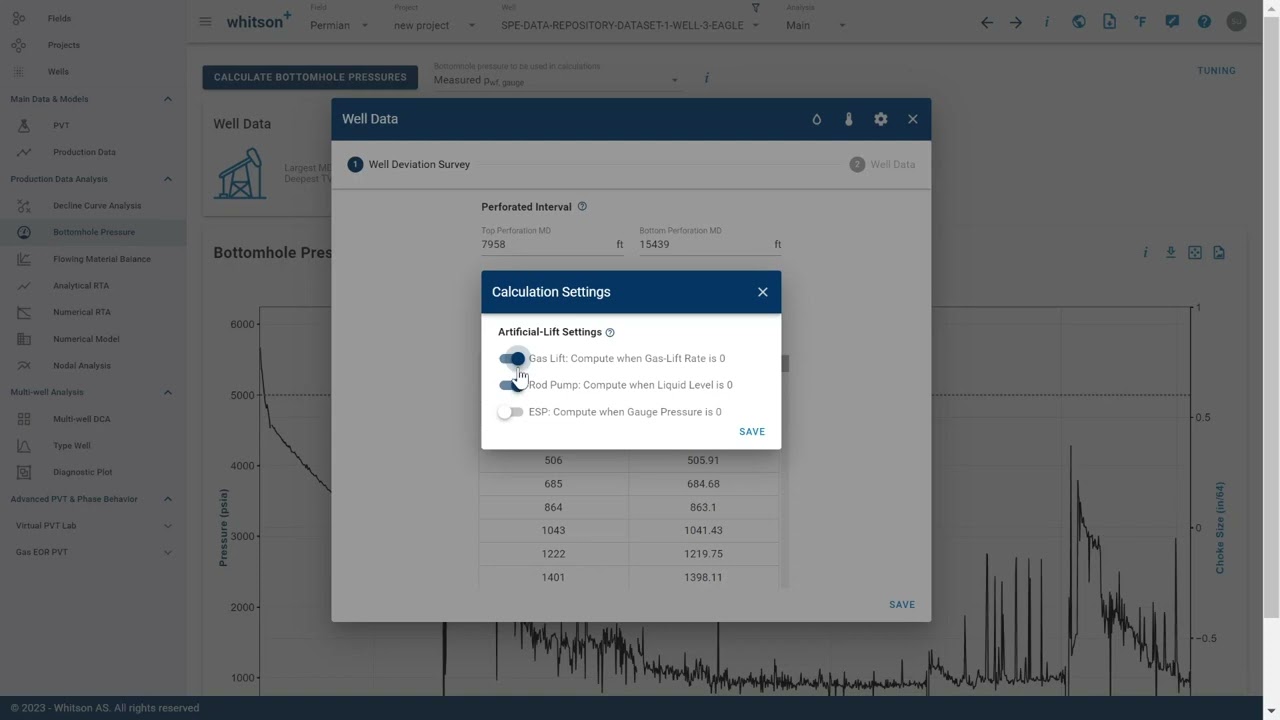Click the globe icon in top bar

point(1079,22)
